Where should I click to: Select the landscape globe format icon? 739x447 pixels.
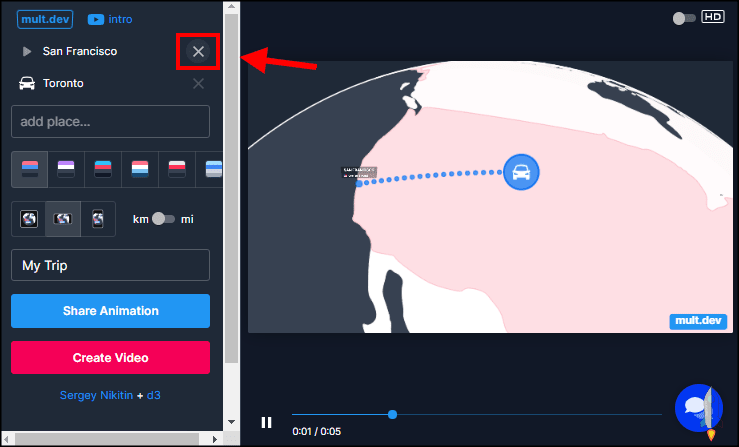[x=63, y=219]
